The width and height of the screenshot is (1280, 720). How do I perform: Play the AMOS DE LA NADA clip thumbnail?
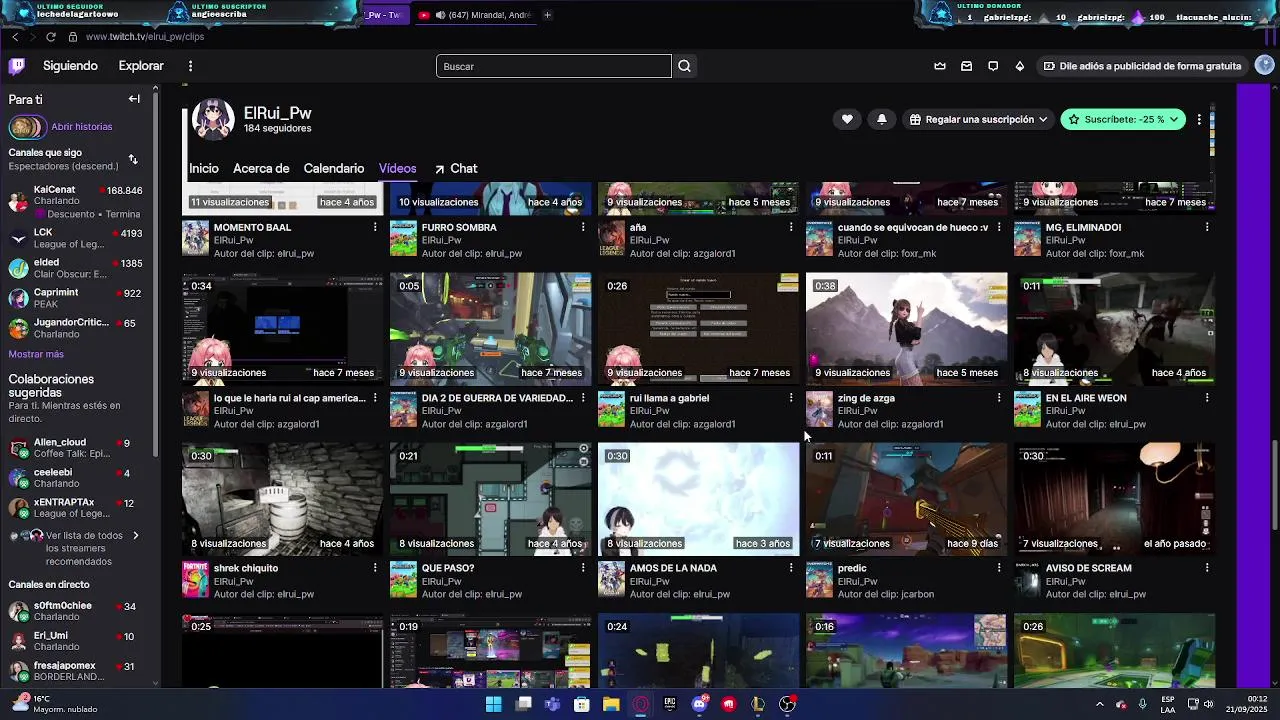pos(698,499)
